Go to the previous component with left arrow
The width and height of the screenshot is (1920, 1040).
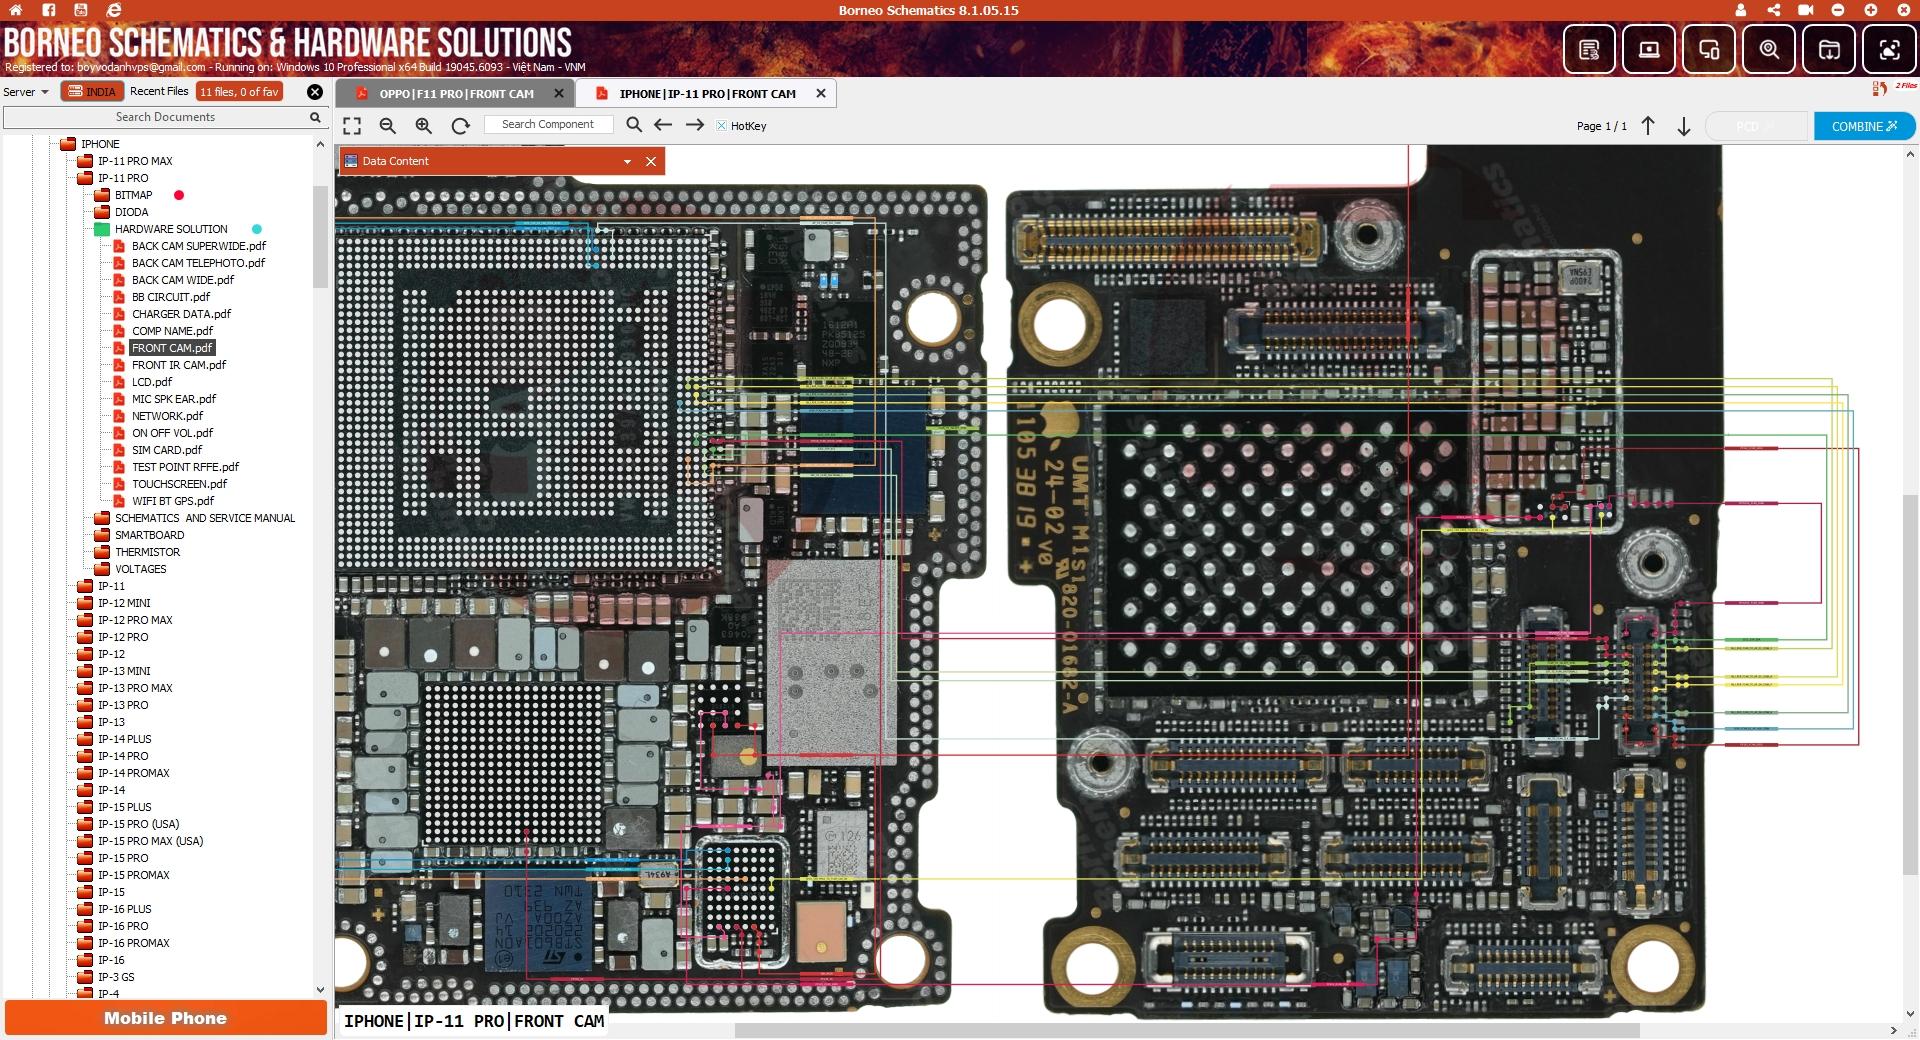[x=662, y=125]
